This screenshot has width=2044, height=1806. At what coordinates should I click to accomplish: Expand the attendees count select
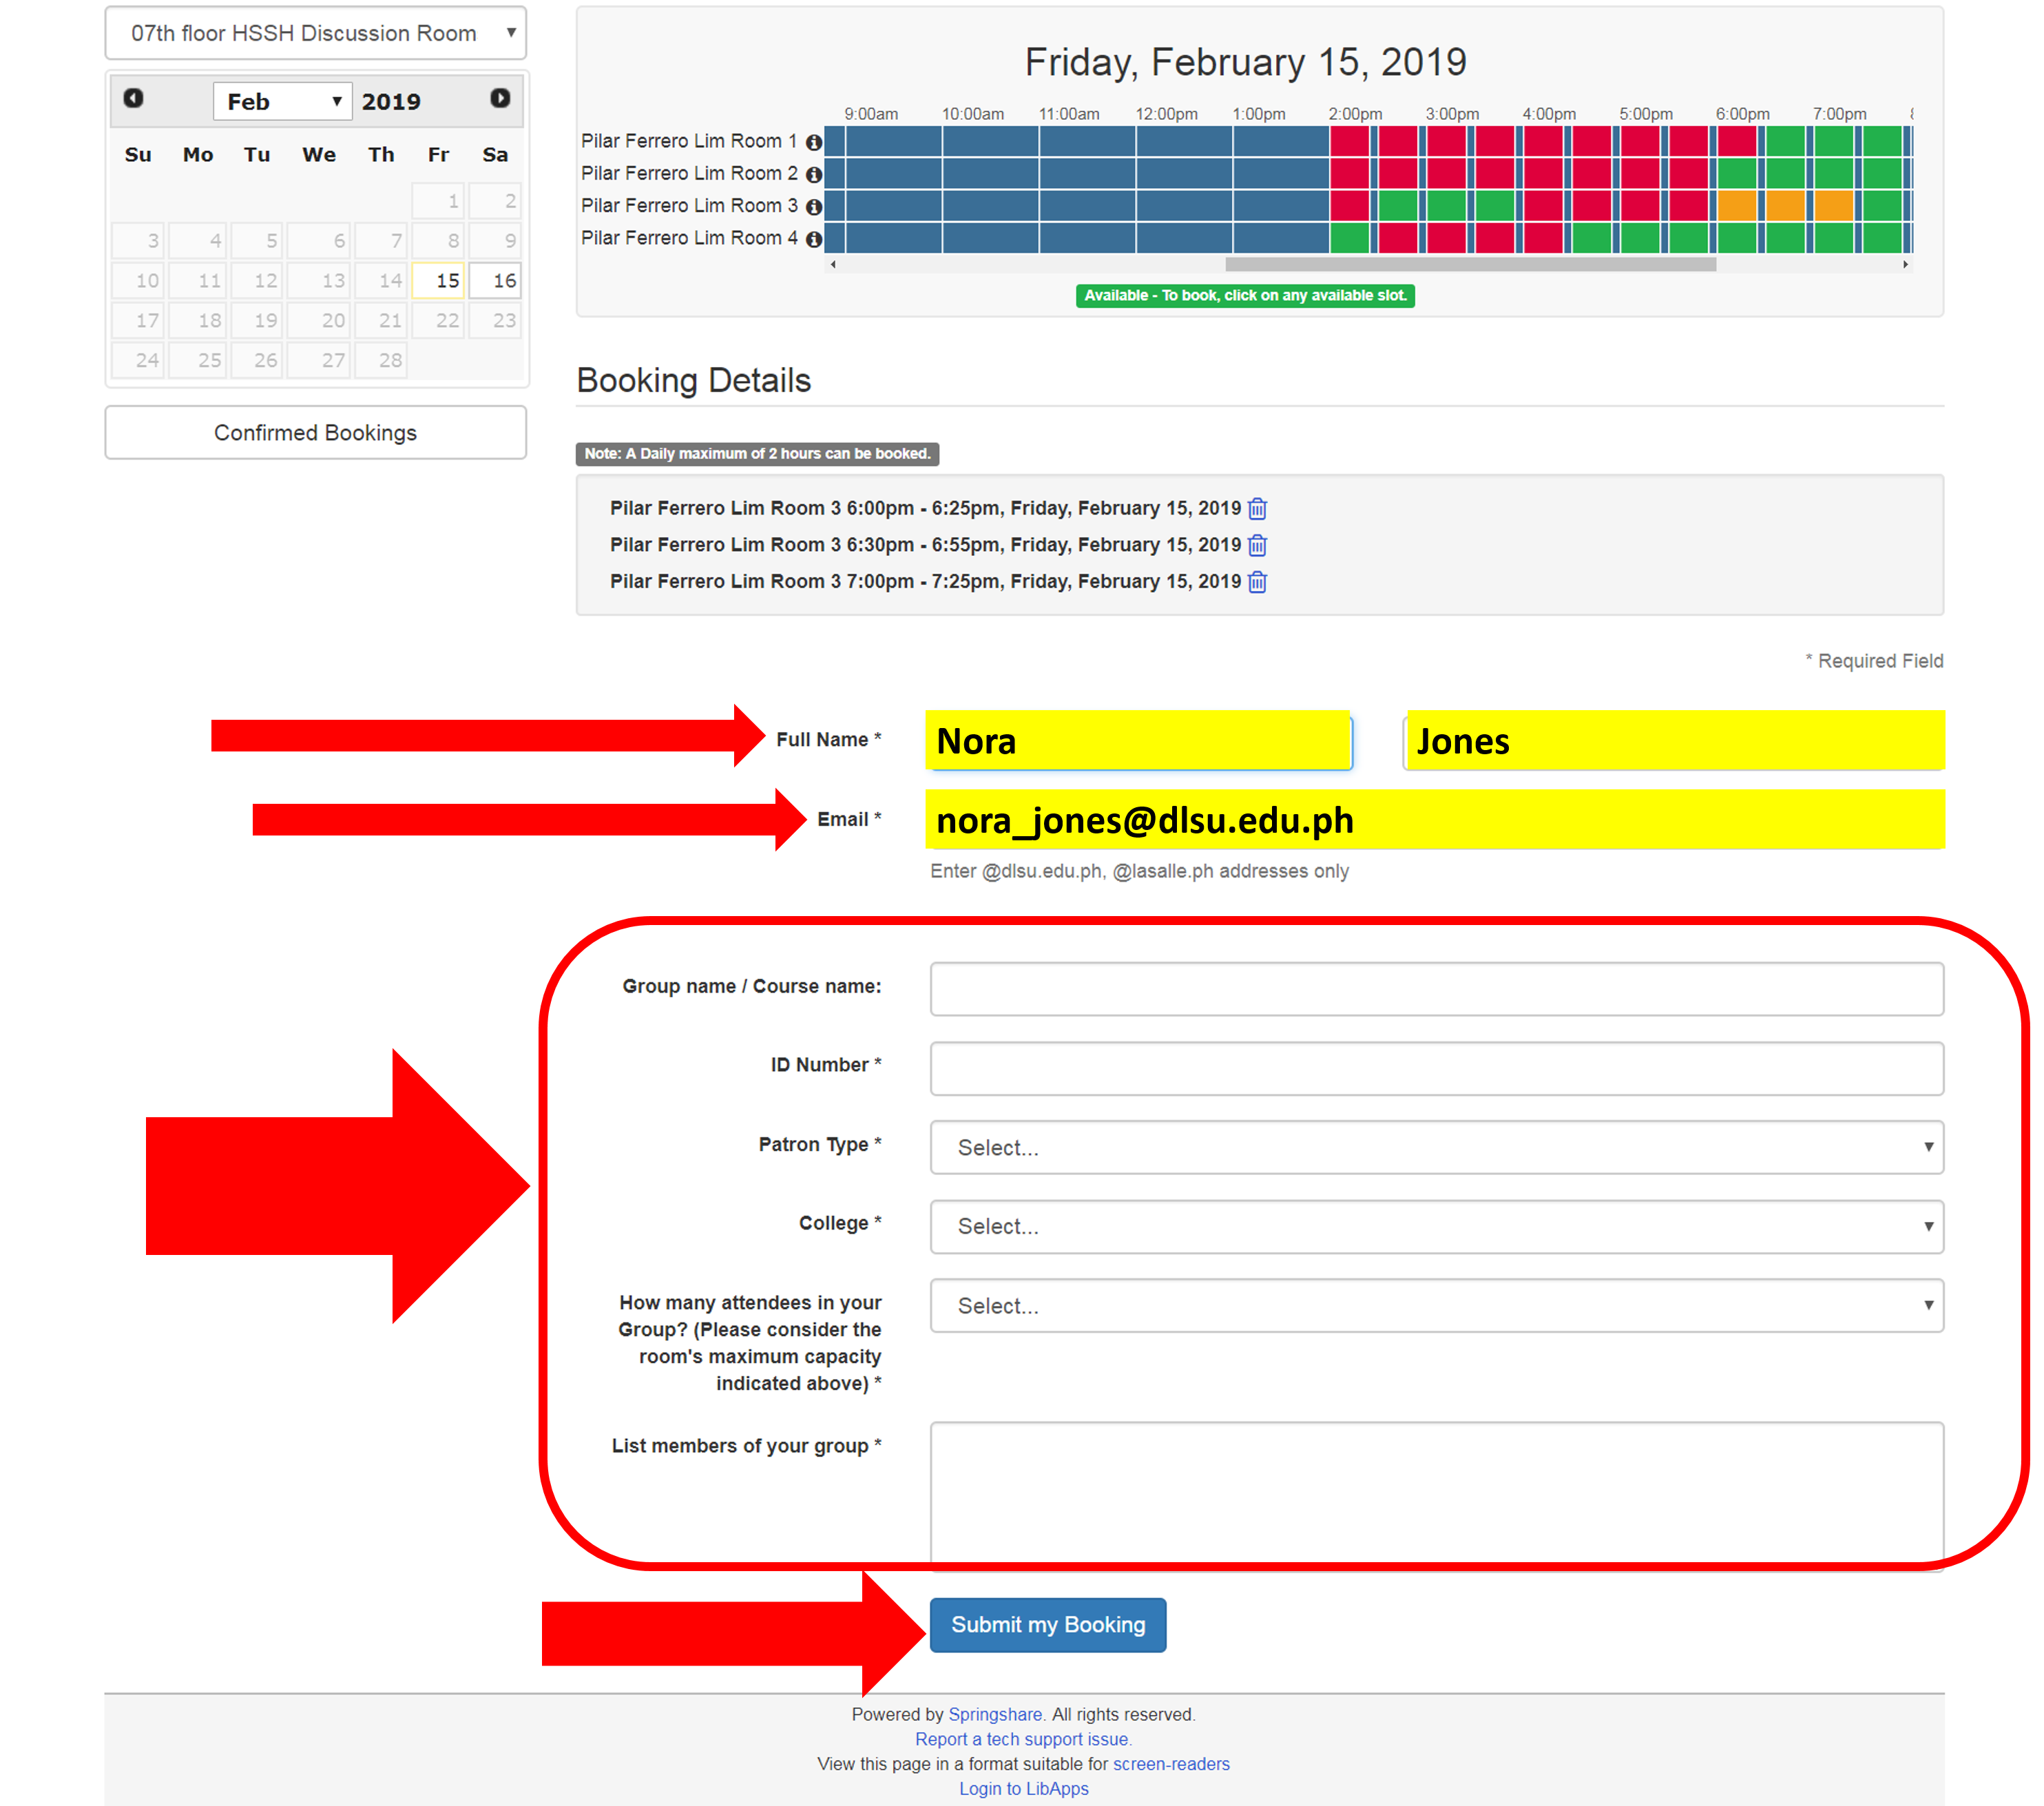(1437, 1305)
